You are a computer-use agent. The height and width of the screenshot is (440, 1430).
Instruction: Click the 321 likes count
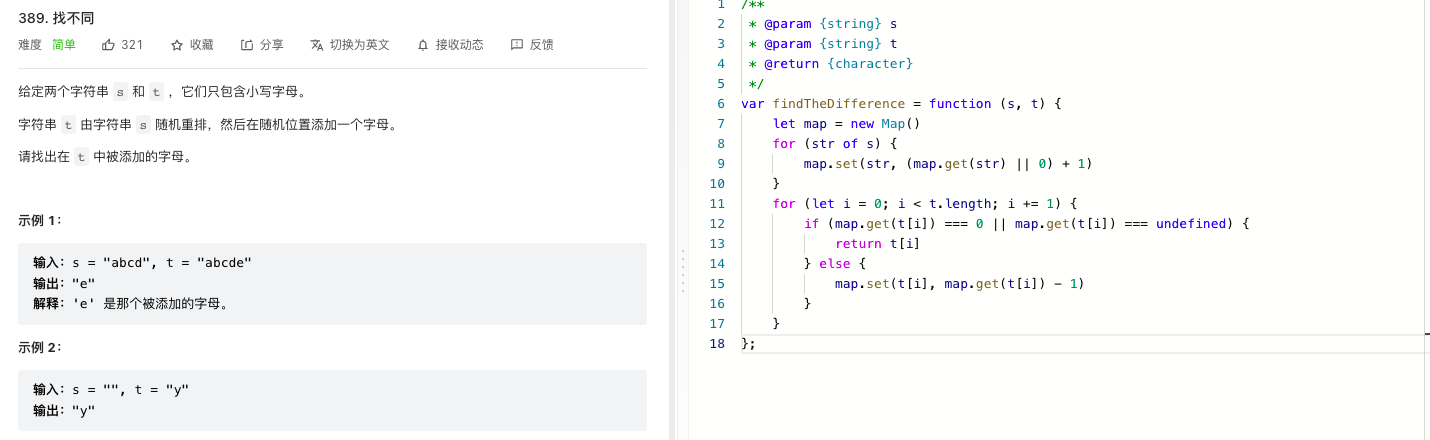tap(132, 45)
